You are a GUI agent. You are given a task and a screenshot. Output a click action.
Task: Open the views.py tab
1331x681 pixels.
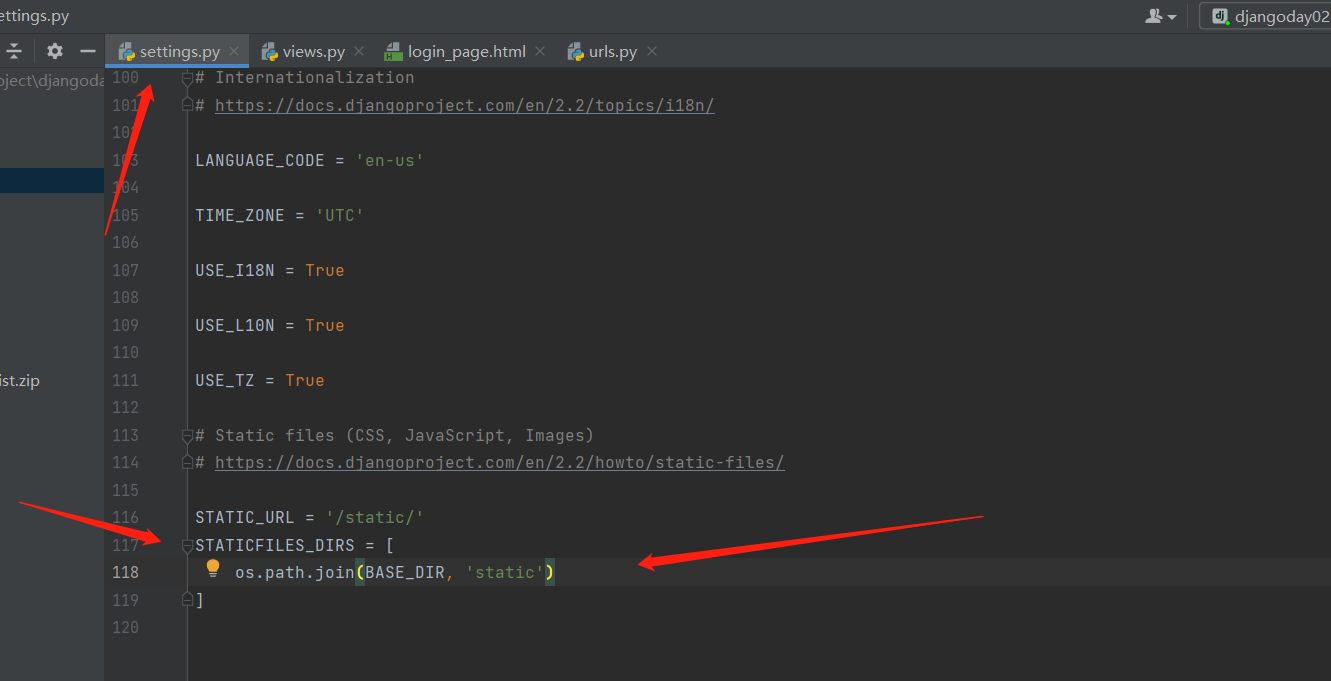[313, 51]
